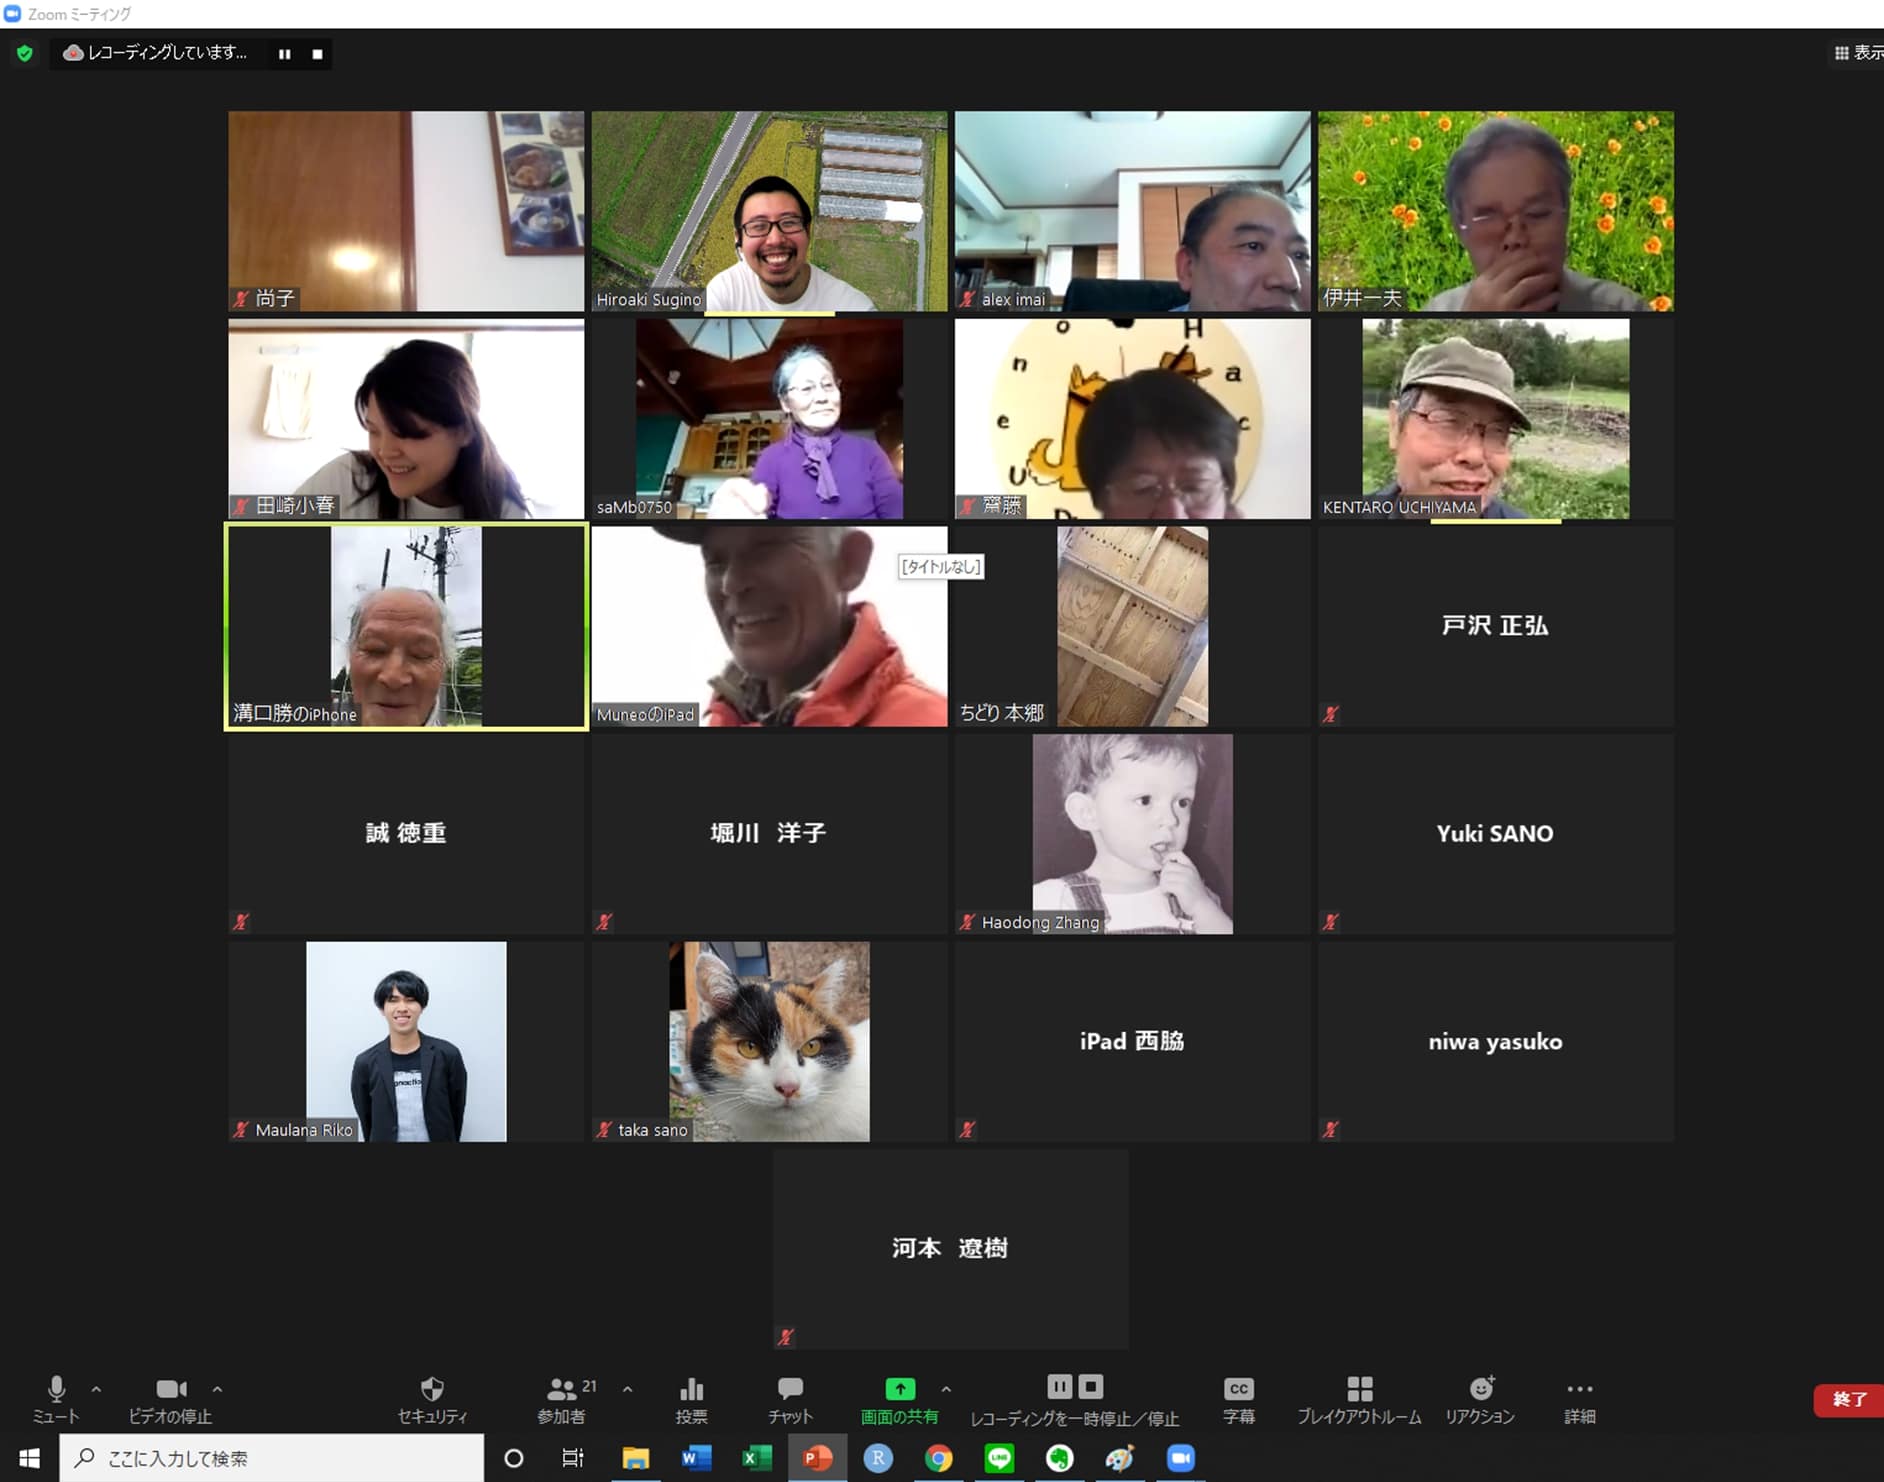
Task: Open Cortana circle icon in taskbar
Action: 514,1458
